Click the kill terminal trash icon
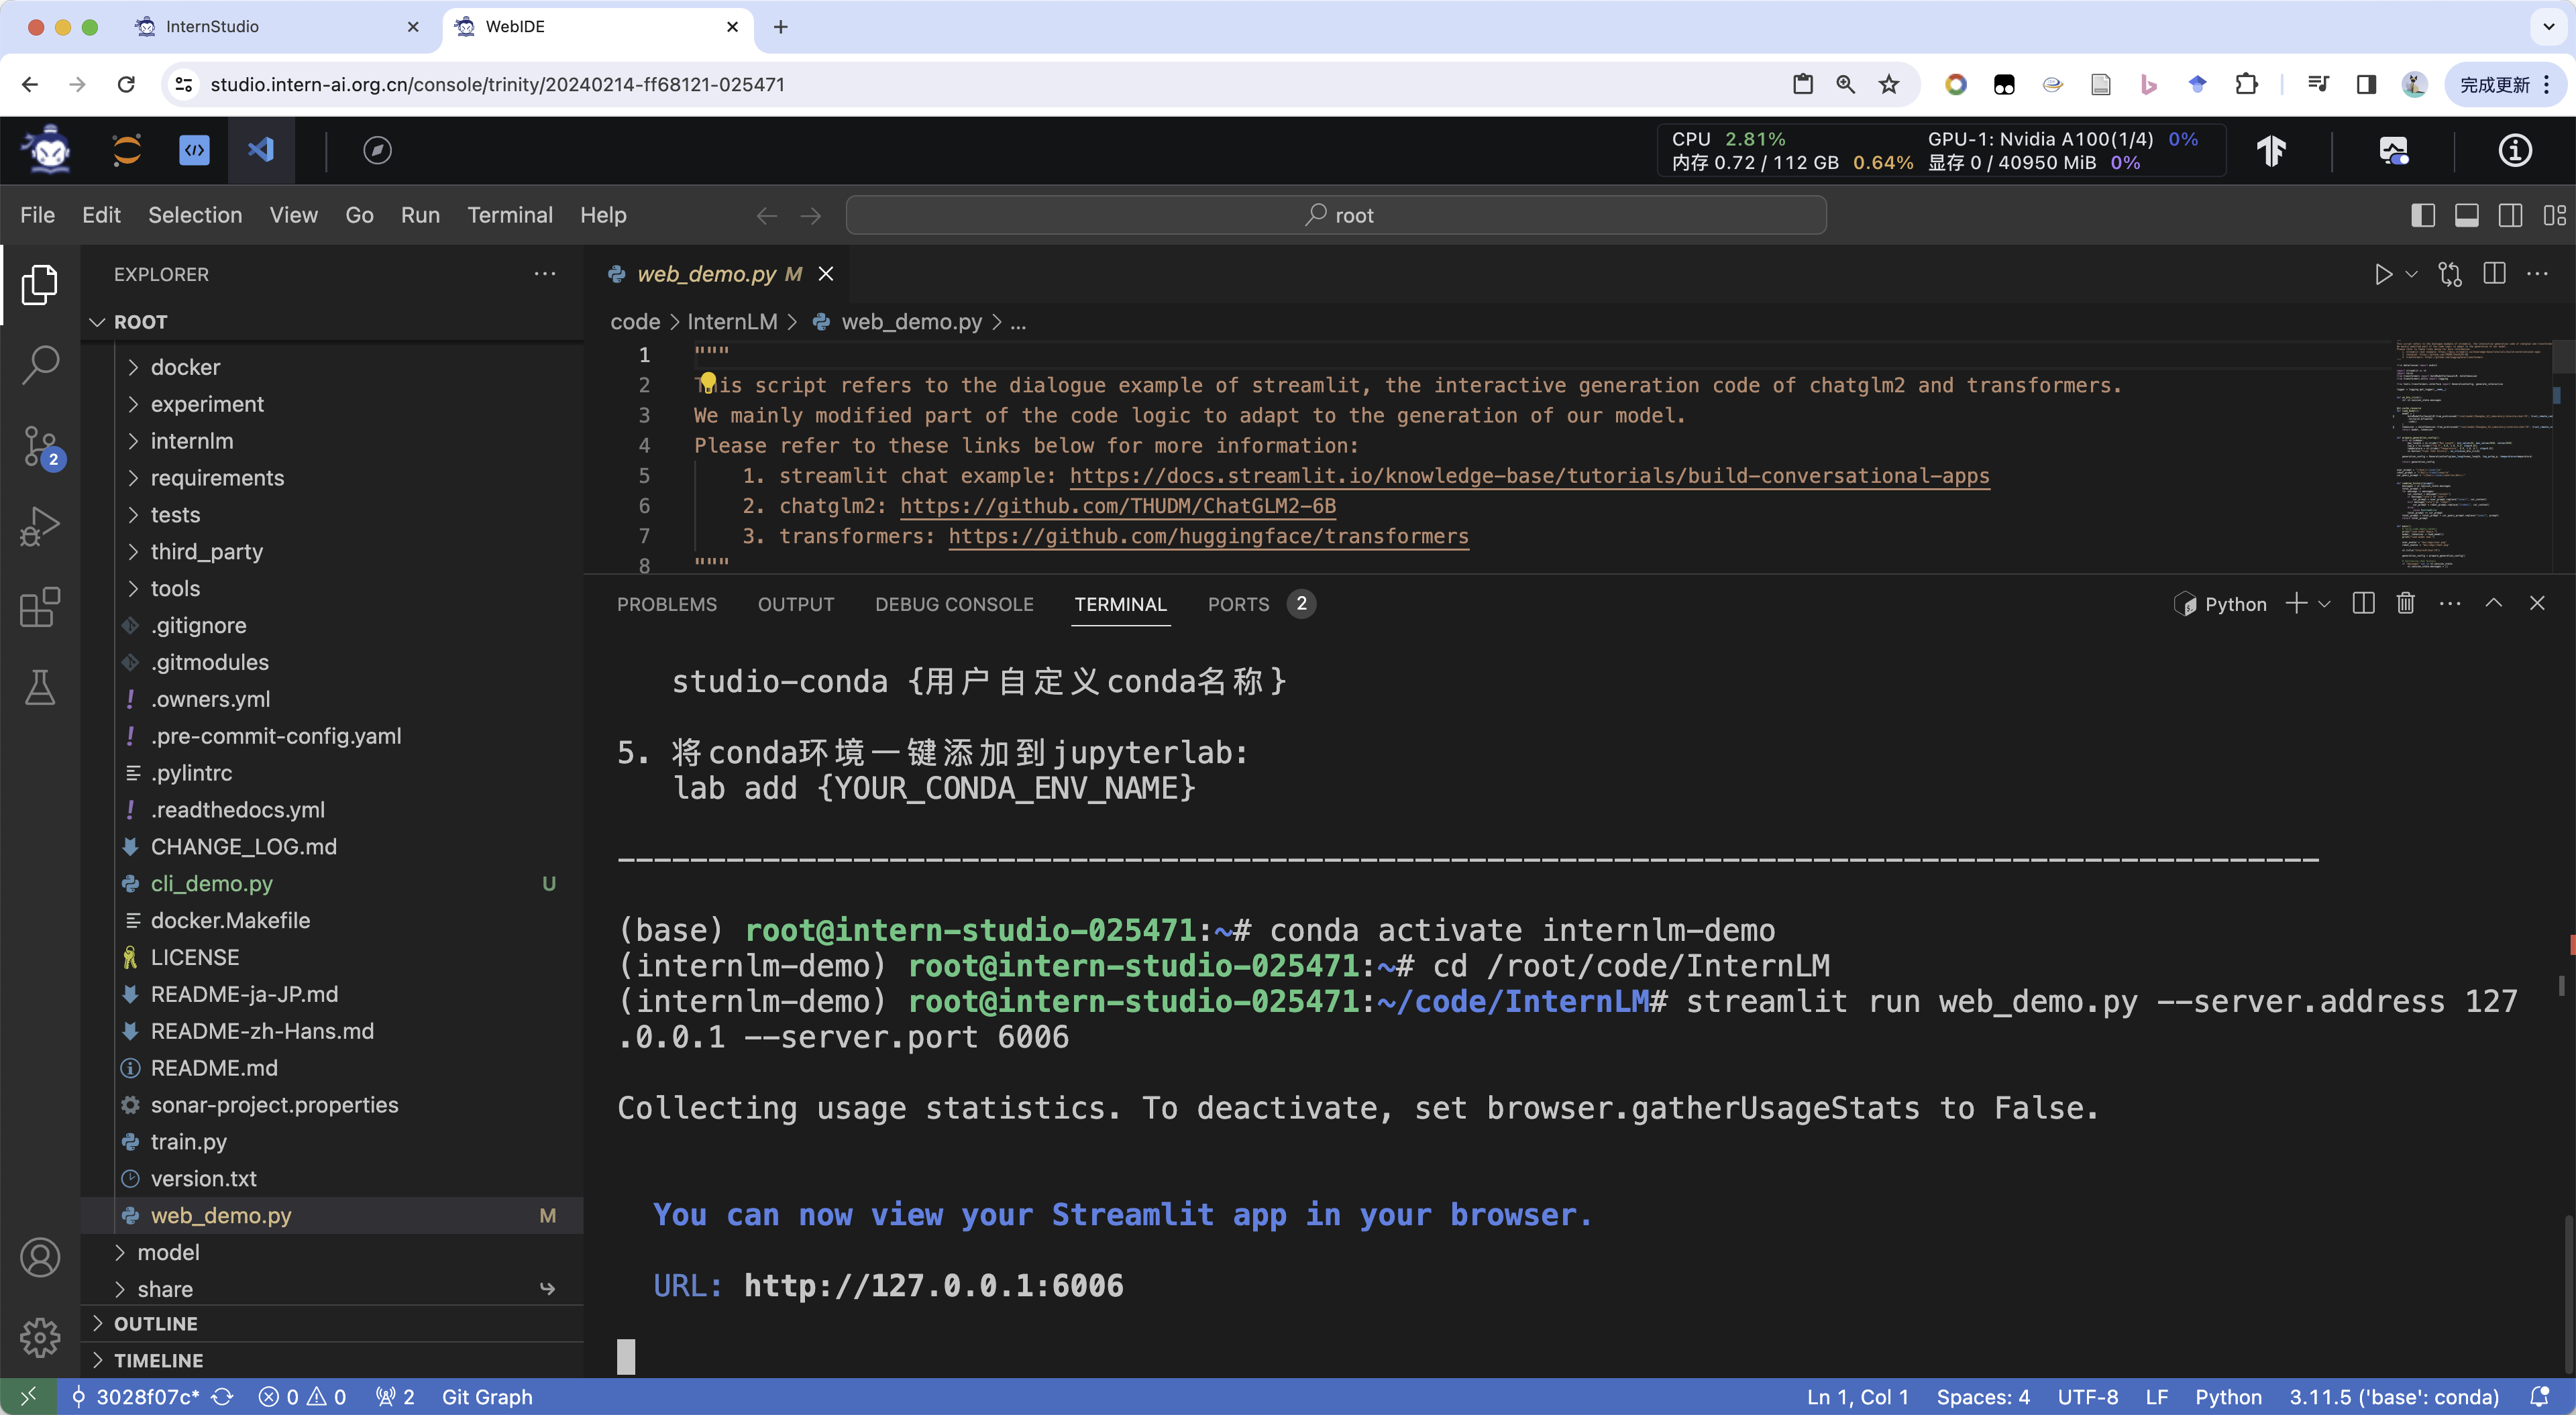The height and width of the screenshot is (1415, 2576). coord(2405,603)
